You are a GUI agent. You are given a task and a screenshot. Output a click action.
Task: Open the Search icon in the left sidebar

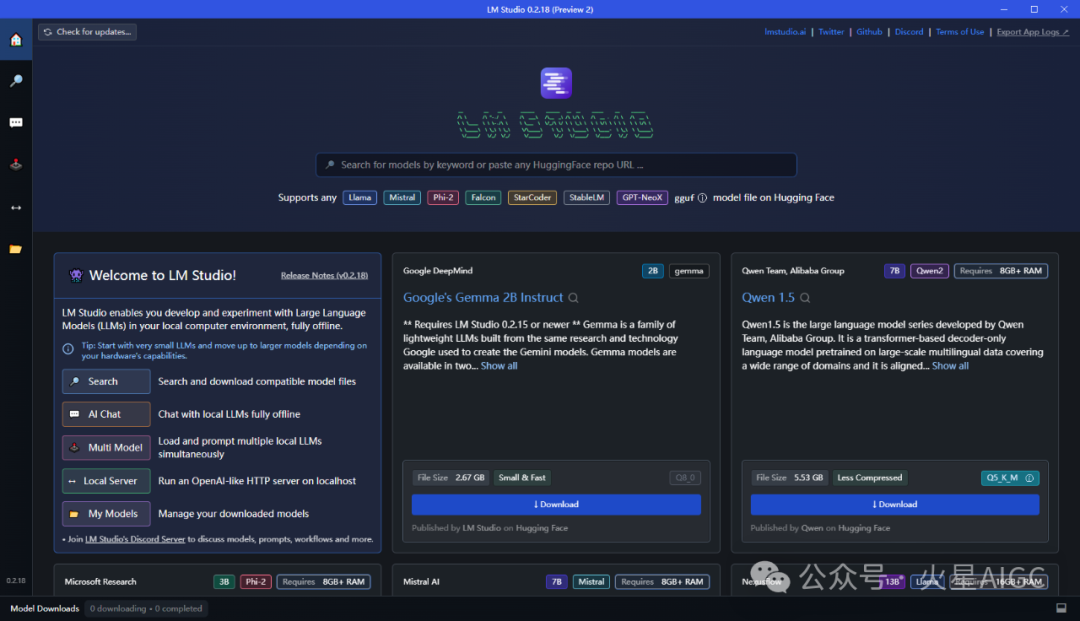click(x=16, y=81)
